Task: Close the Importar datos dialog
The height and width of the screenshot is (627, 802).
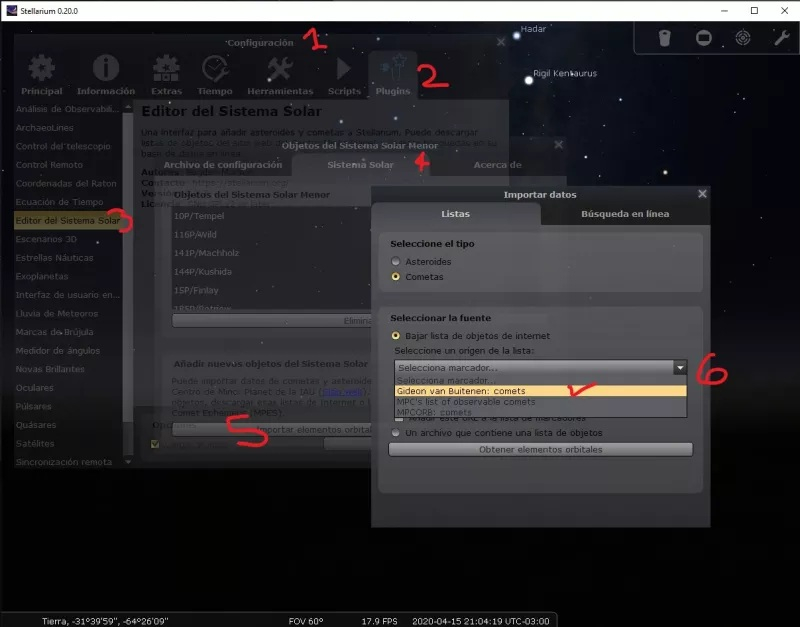Action: click(x=702, y=194)
